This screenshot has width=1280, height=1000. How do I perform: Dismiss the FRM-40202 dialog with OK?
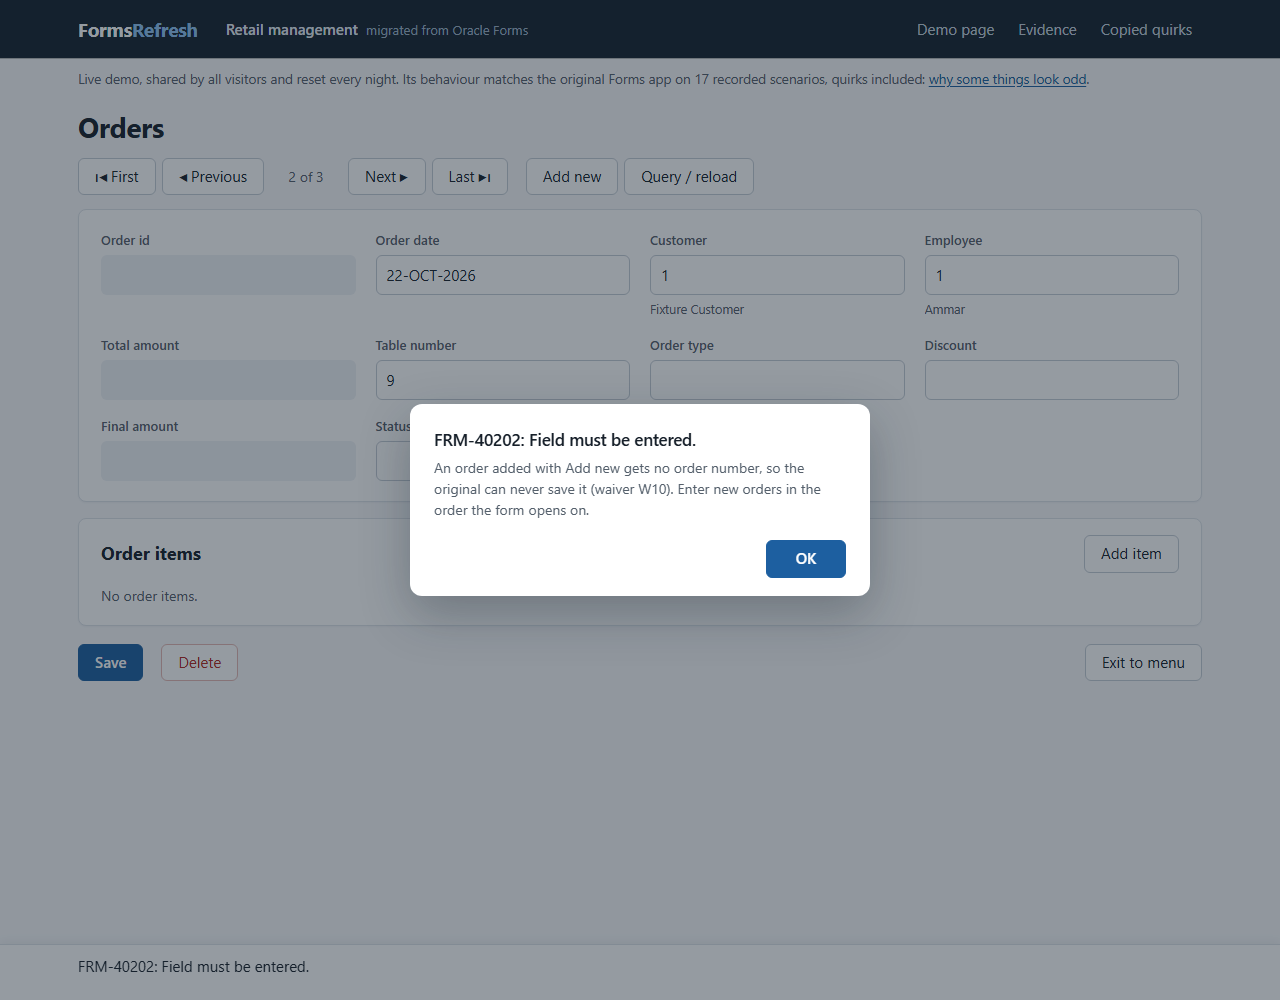pos(805,559)
